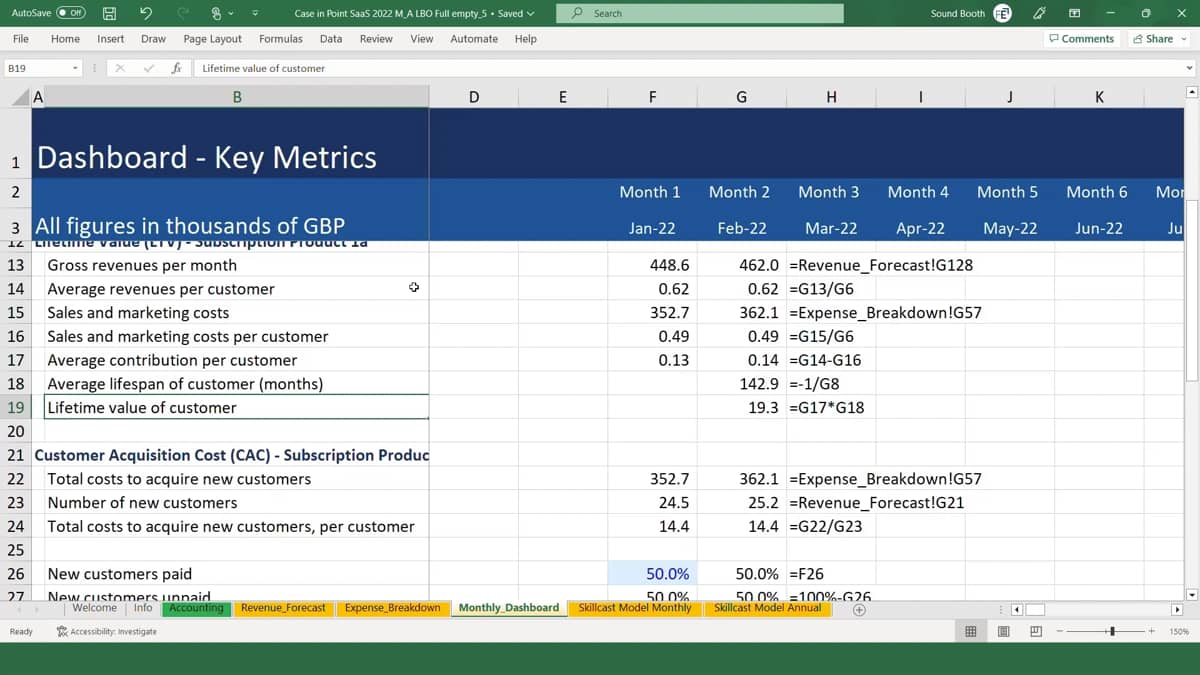Image resolution: width=1200 pixels, height=675 pixels.
Task: Select column B header
Action: (237, 97)
